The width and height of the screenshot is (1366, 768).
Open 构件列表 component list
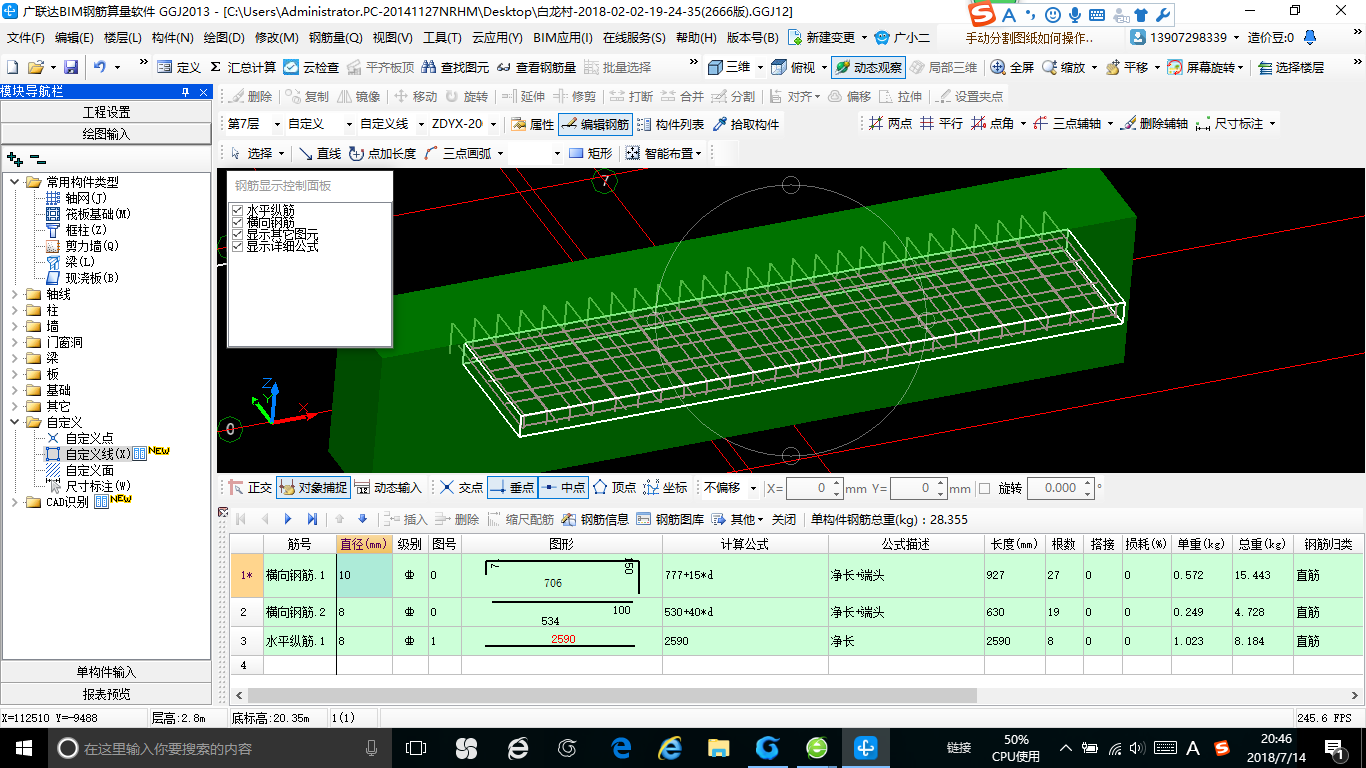[671, 124]
